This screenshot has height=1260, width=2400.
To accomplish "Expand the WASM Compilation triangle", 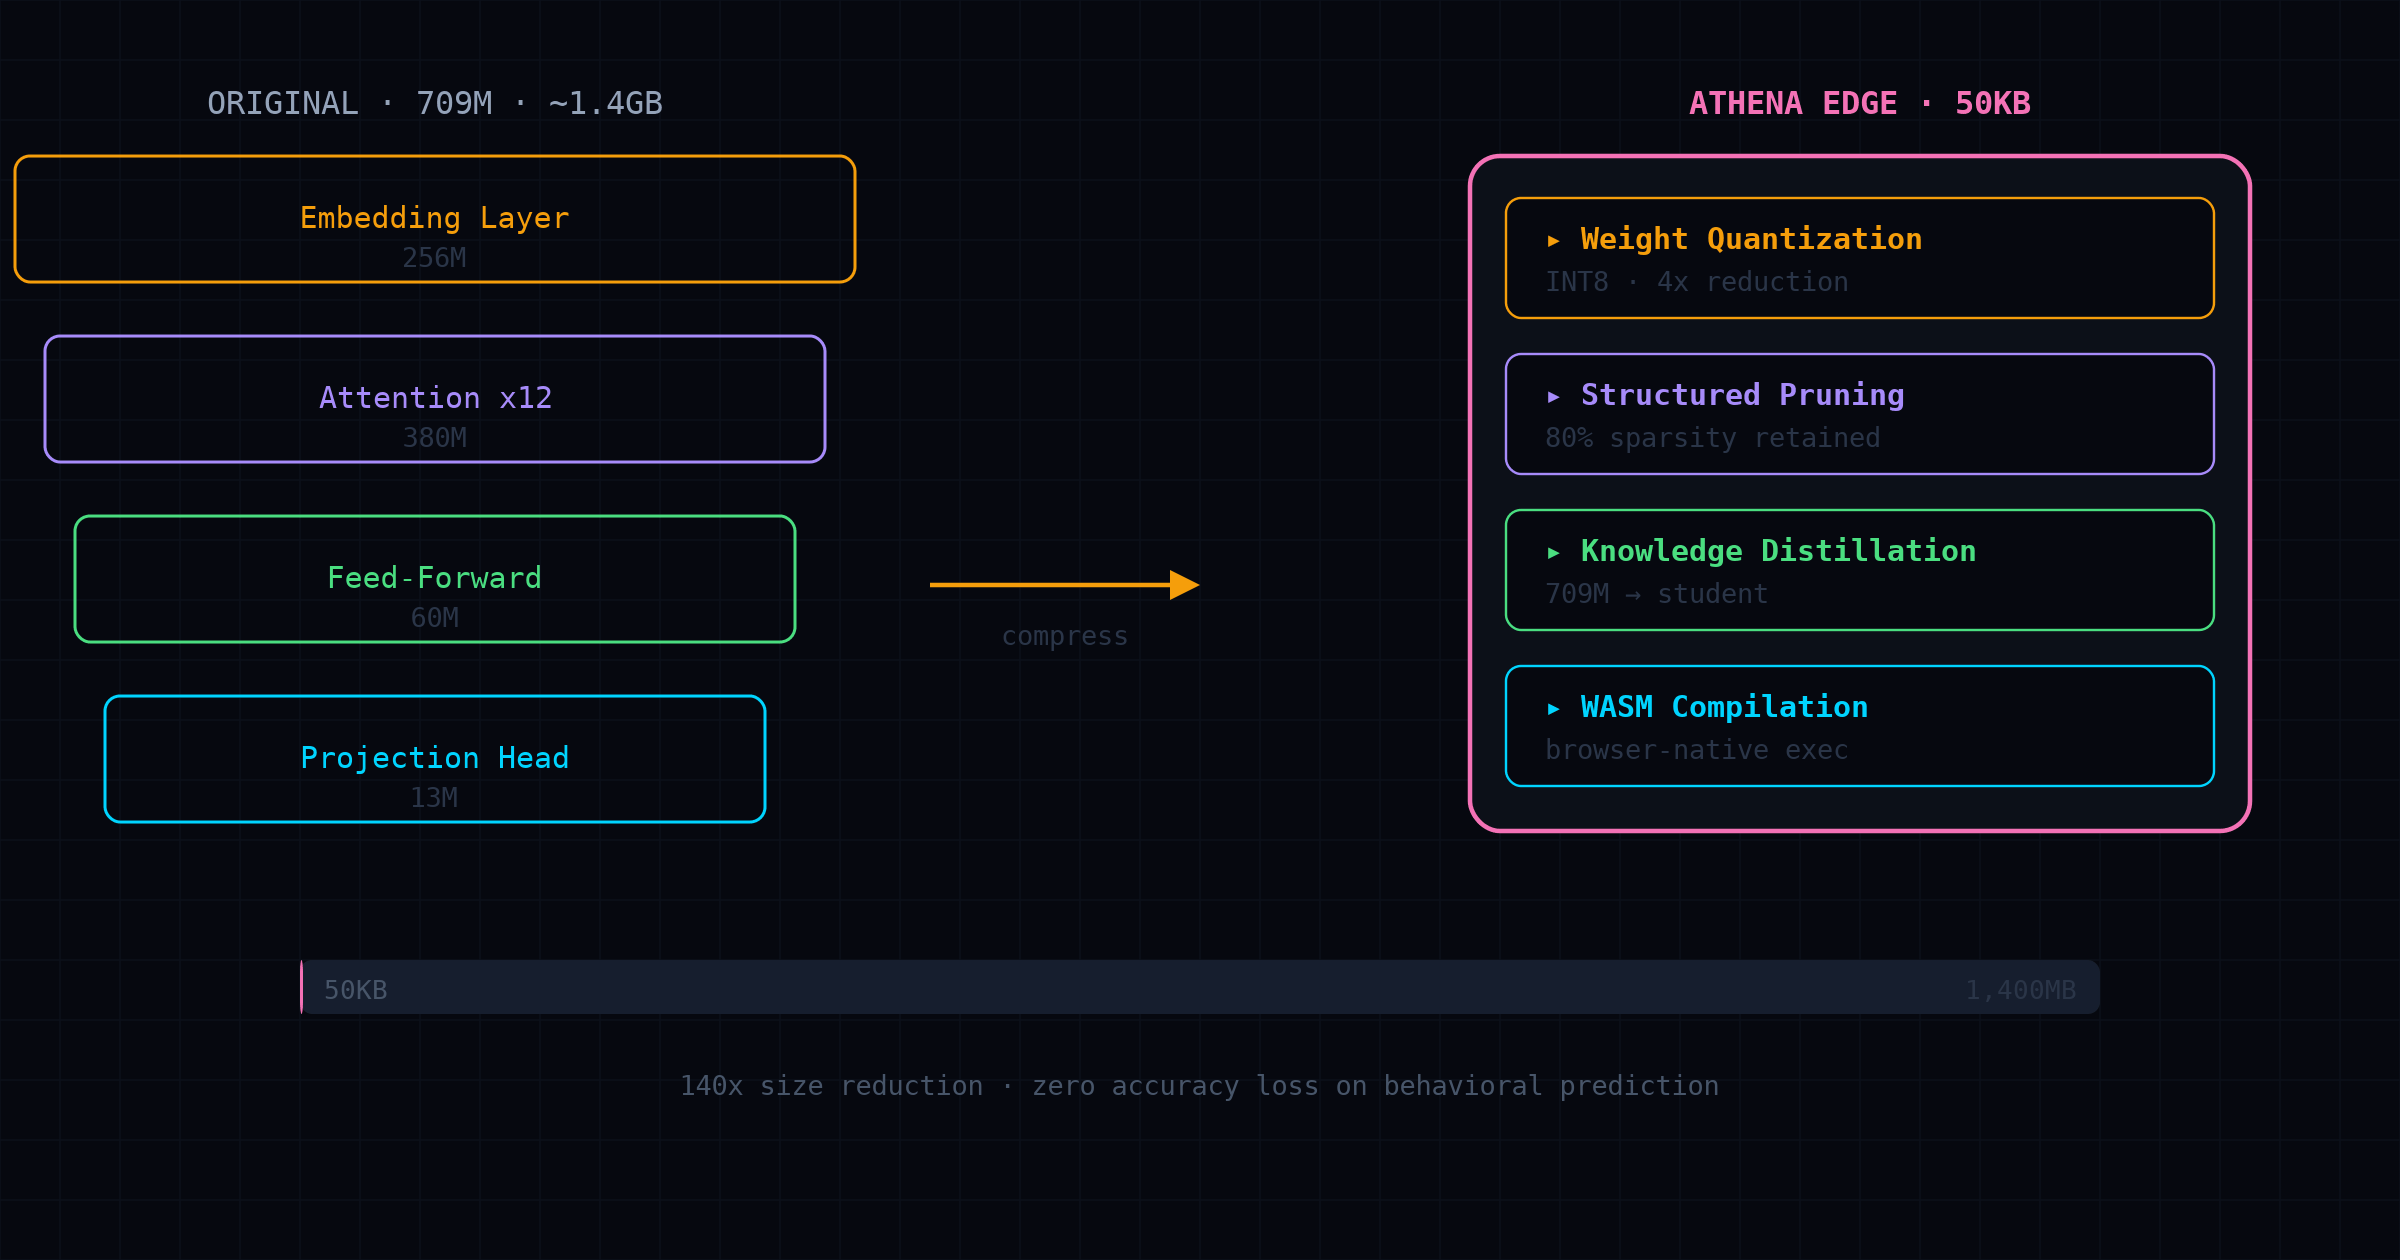I will click(x=1553, y=709).
